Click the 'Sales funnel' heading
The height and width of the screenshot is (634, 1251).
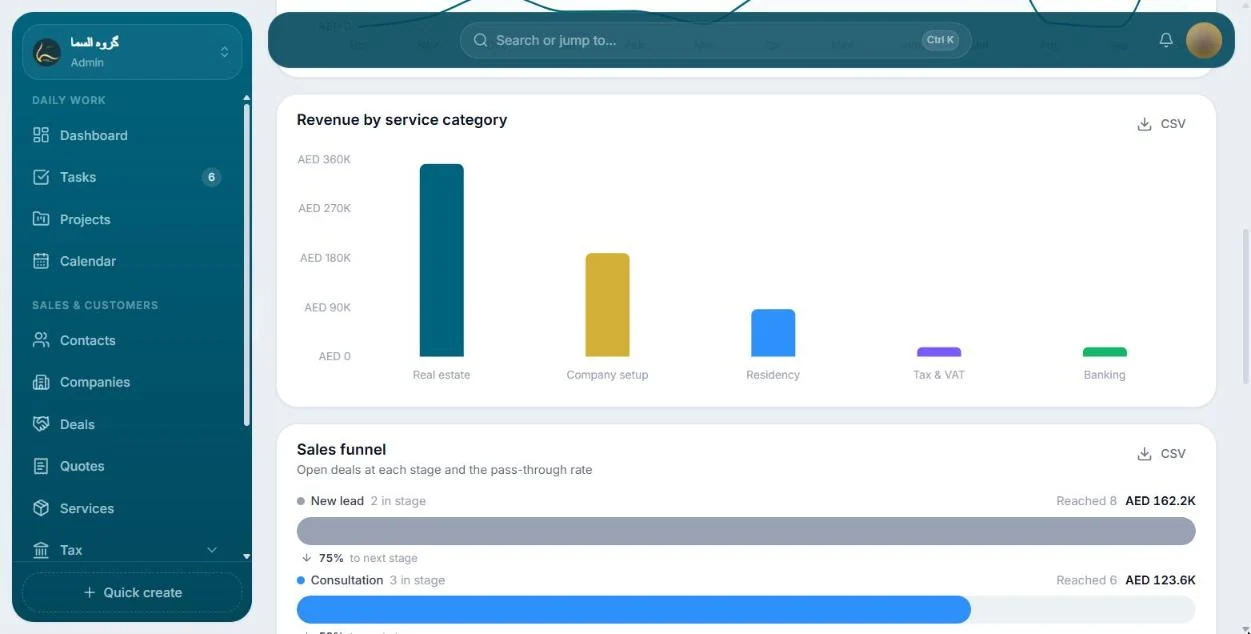click(341, 450)
